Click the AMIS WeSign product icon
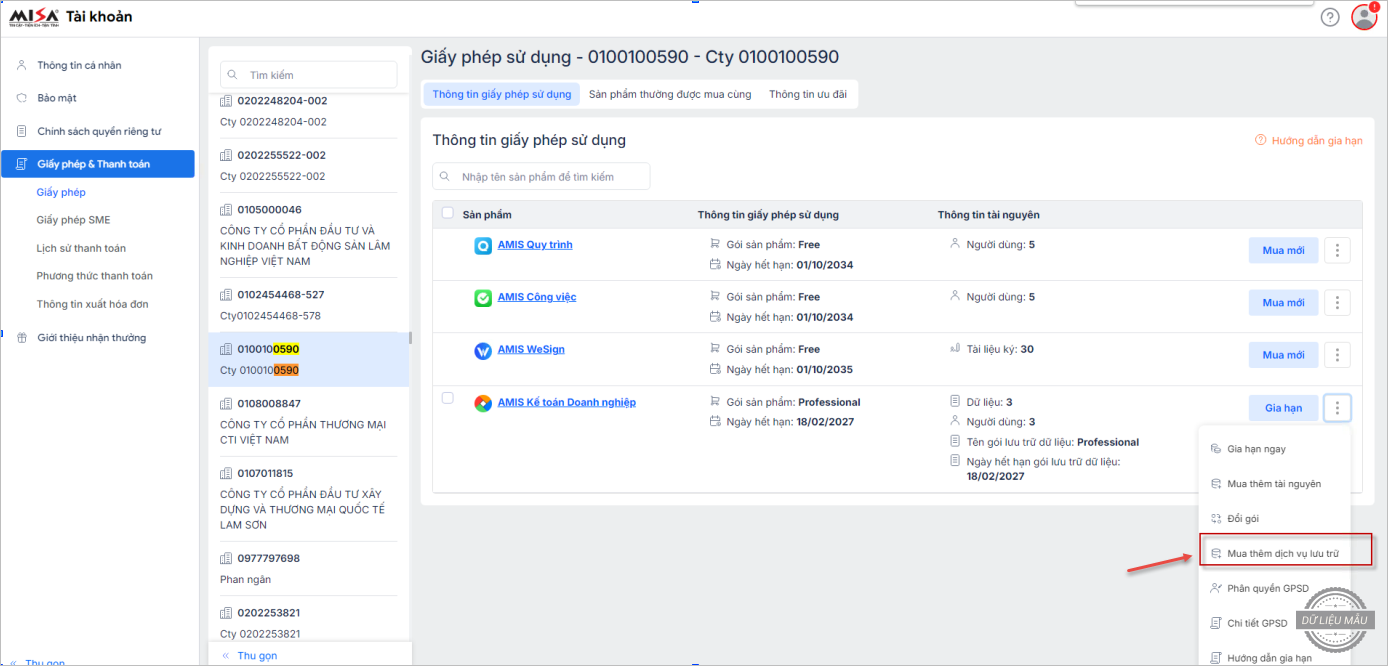The image size is (1388, 666). [x=482, y=351]
